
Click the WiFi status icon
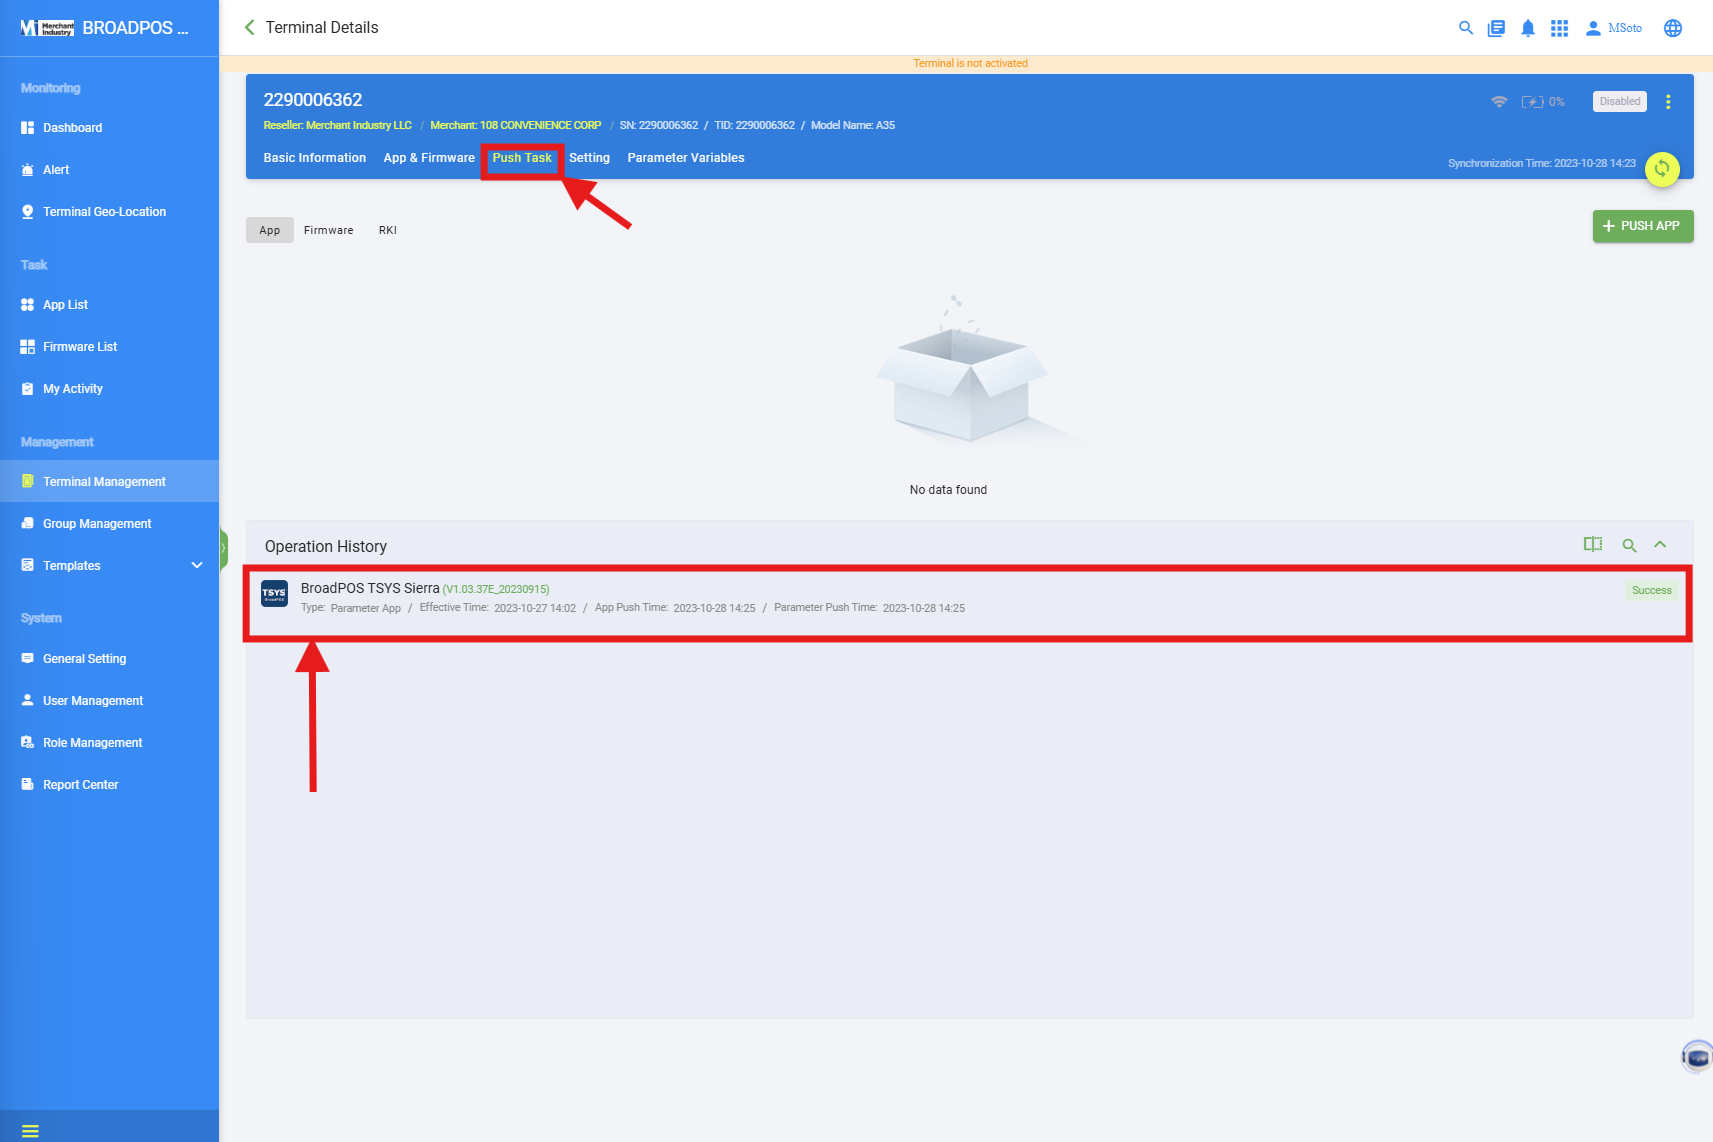[1499, 102]
